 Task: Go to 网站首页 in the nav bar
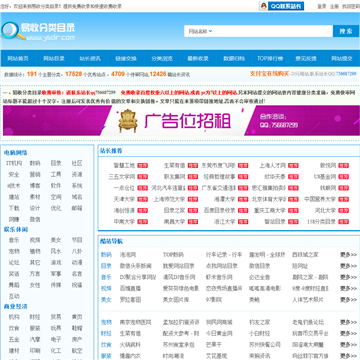click(18, 59)
